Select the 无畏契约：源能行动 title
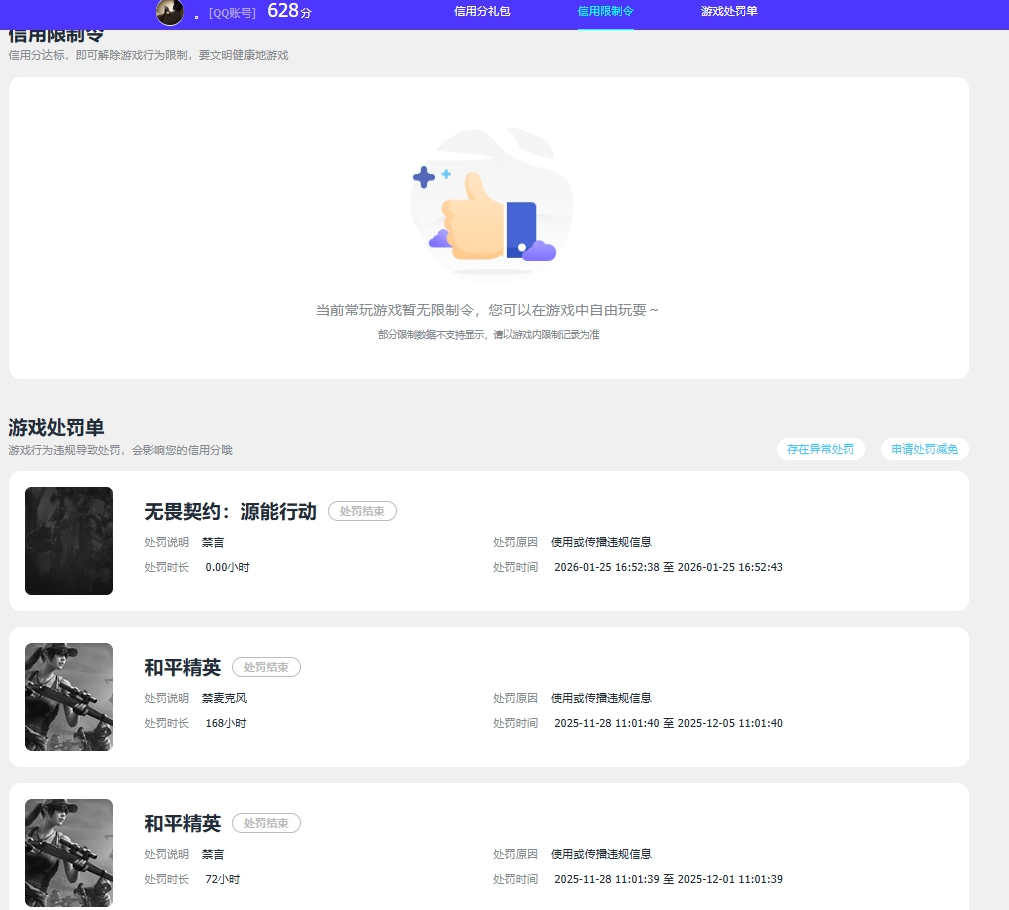This screenshot has height=910, width=1009. point(230,512)
